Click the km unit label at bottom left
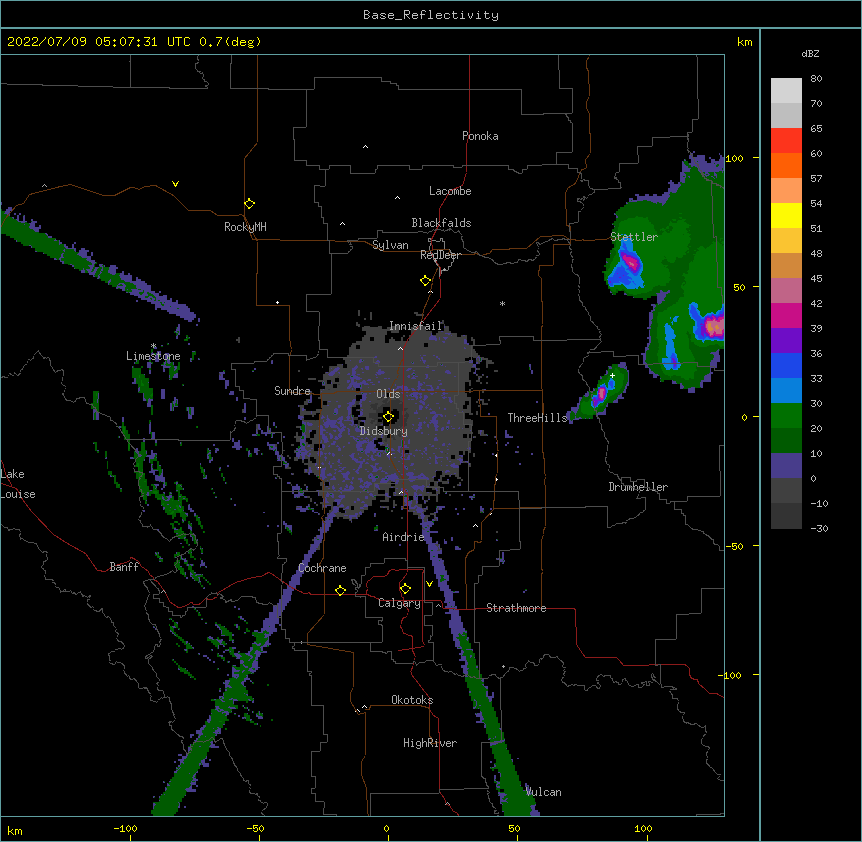Screen dimensions: 862x842 (14, 830)
